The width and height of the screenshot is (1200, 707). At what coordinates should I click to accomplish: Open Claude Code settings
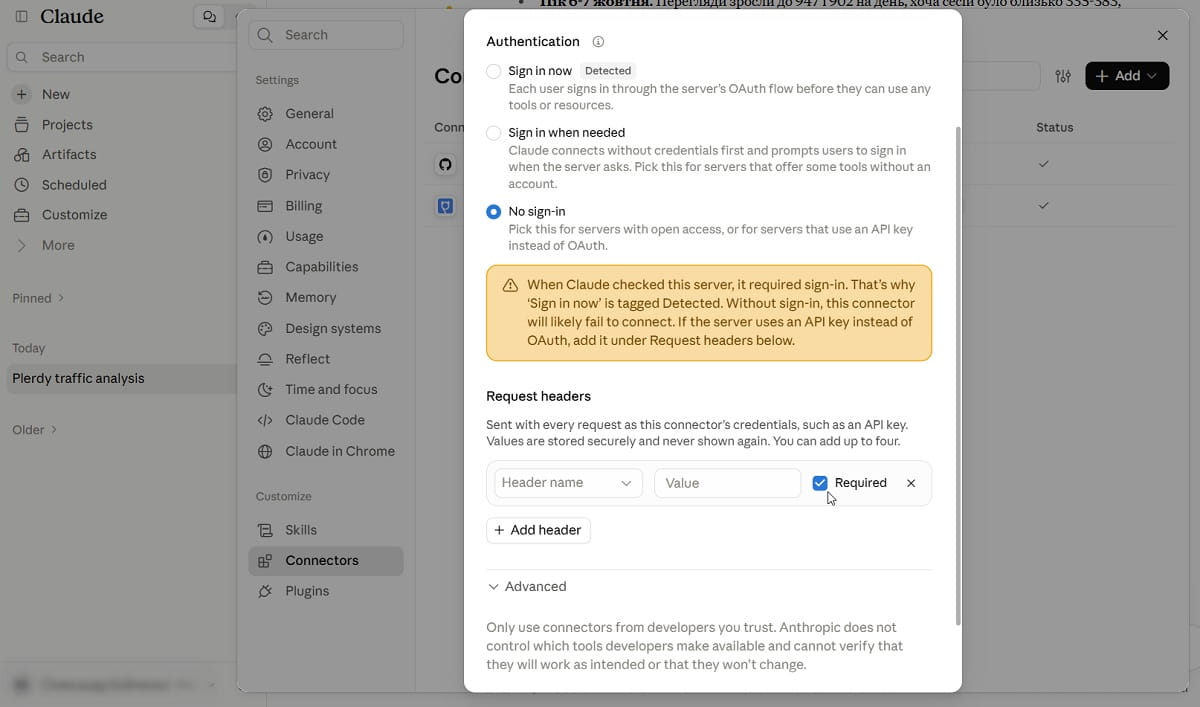tap(325, 420)
